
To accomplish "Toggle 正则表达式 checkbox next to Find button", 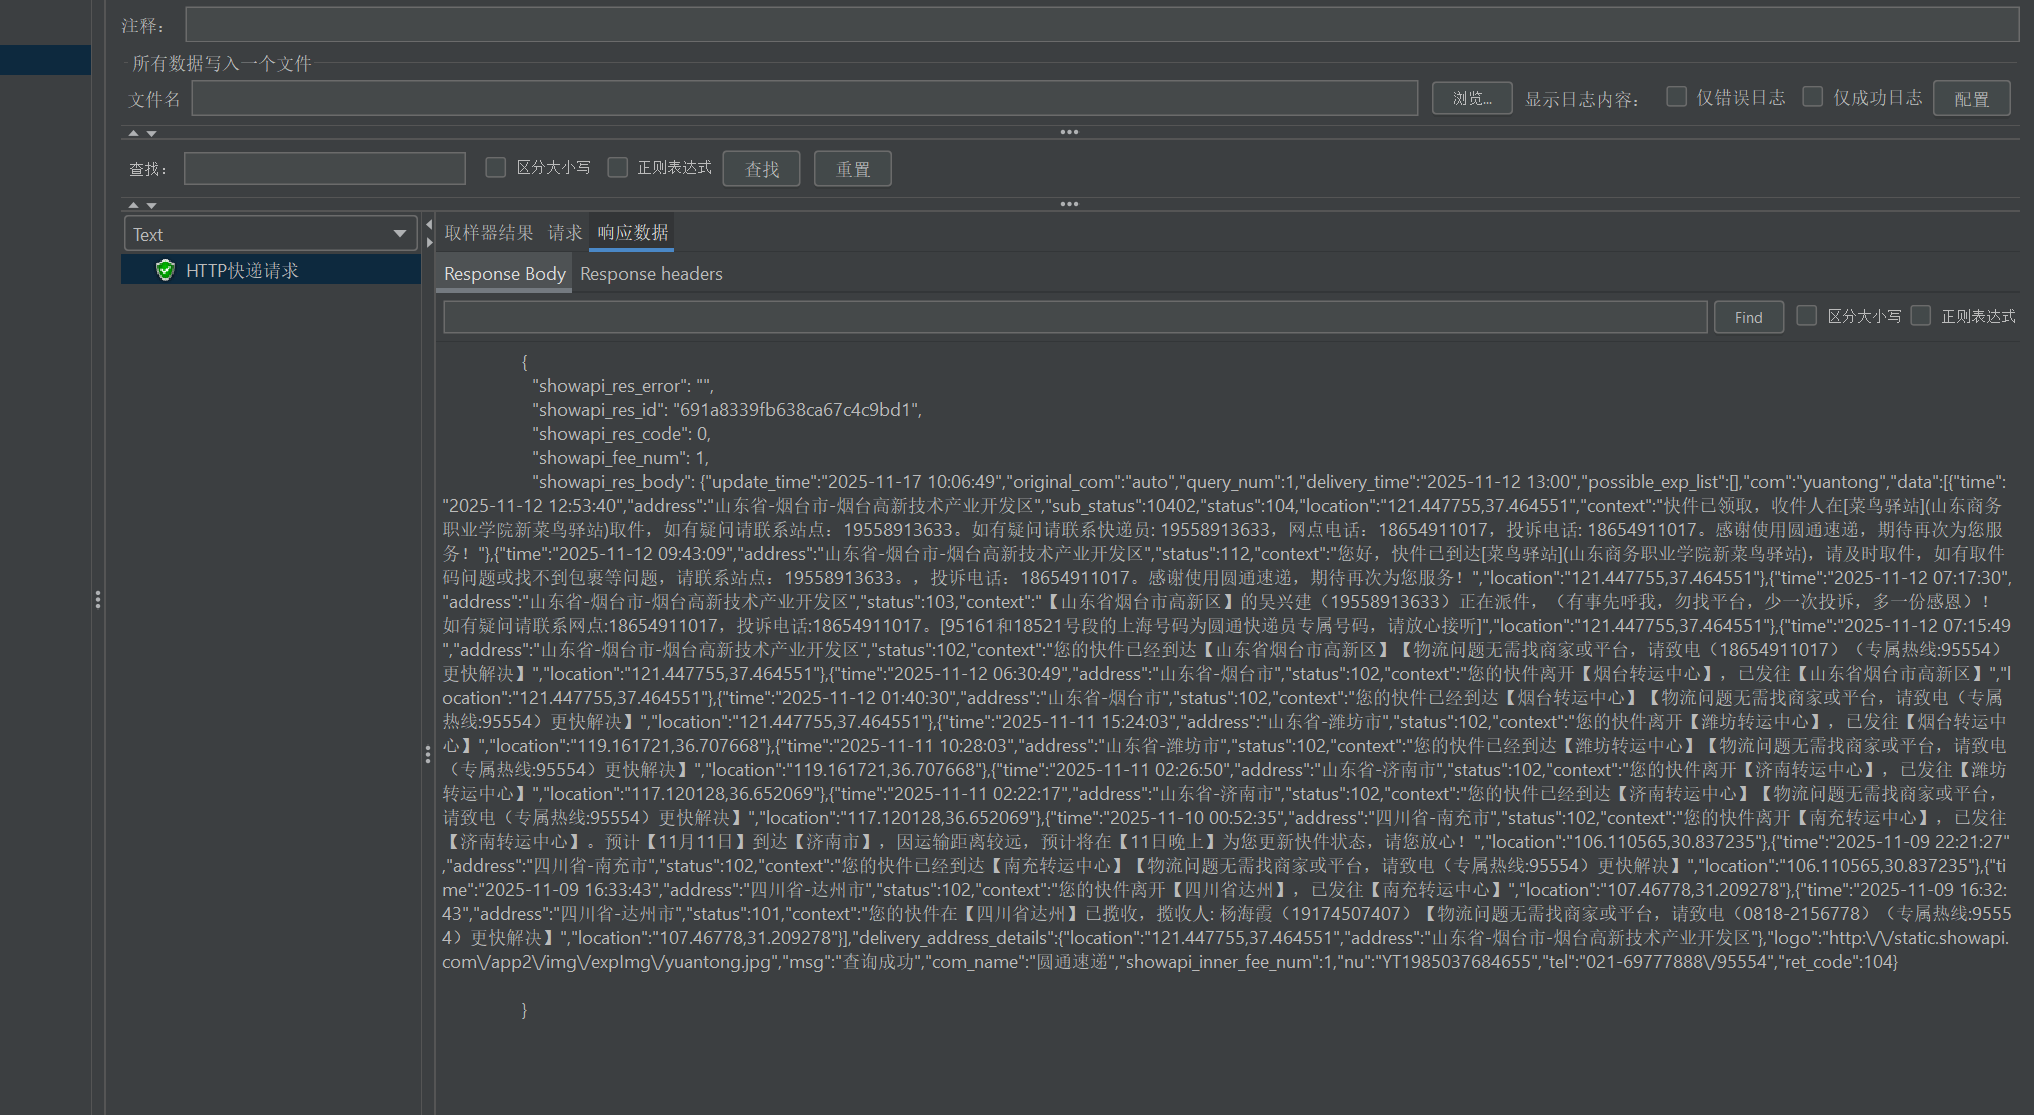I will [x=1920, y=315].
